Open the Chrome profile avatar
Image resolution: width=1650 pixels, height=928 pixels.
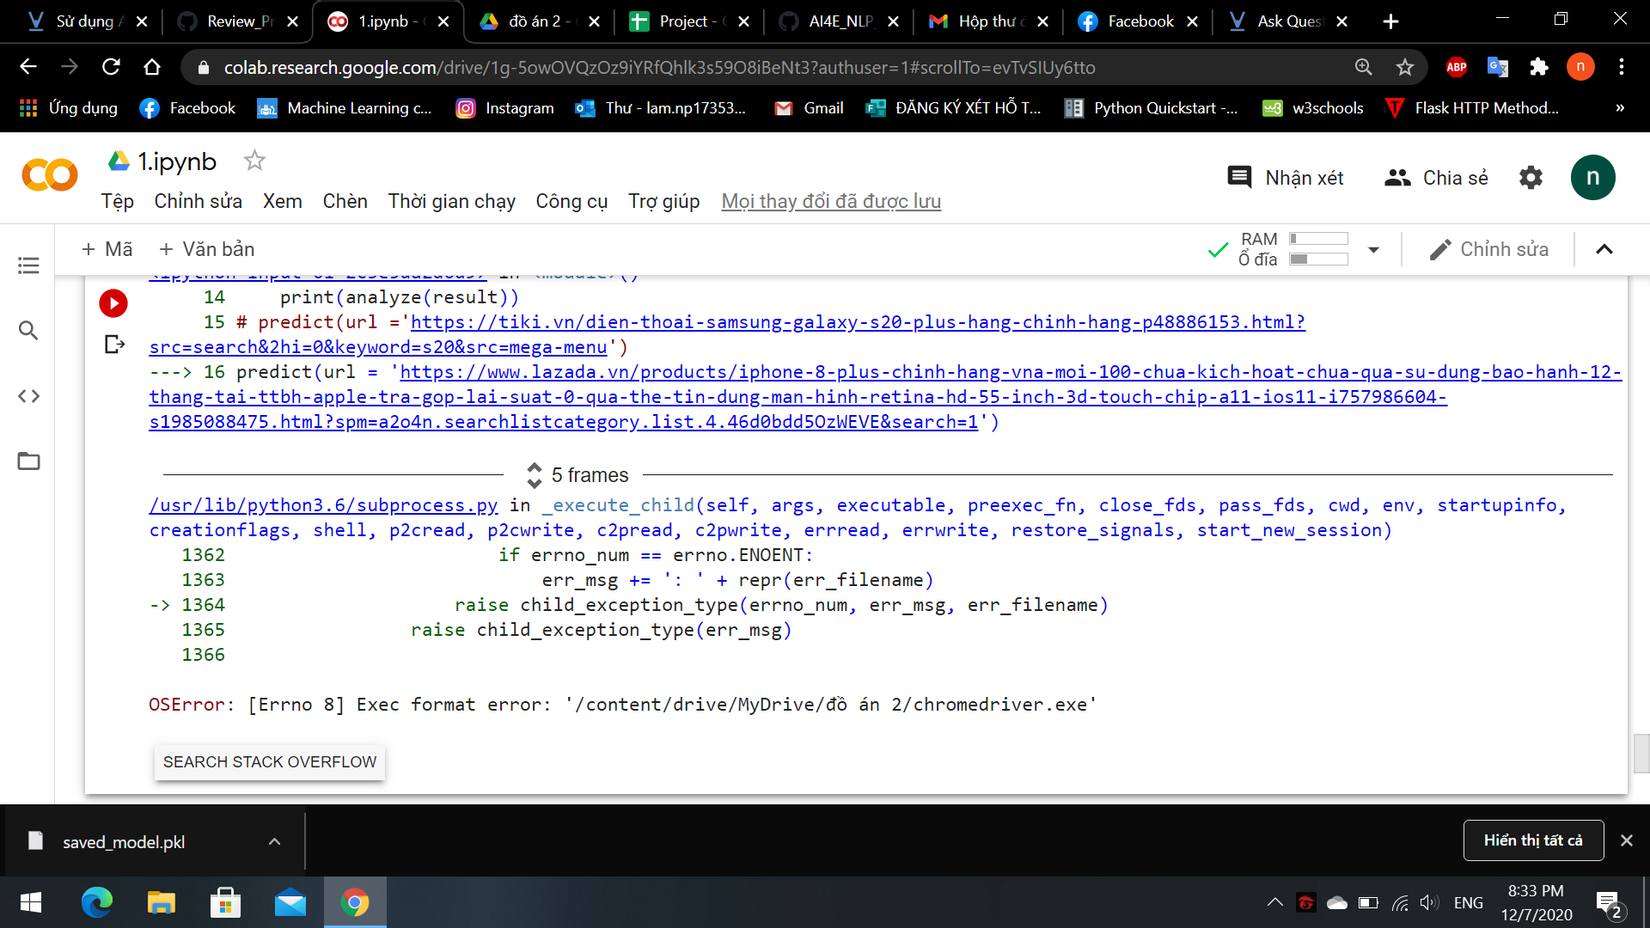click(1580, 67)
